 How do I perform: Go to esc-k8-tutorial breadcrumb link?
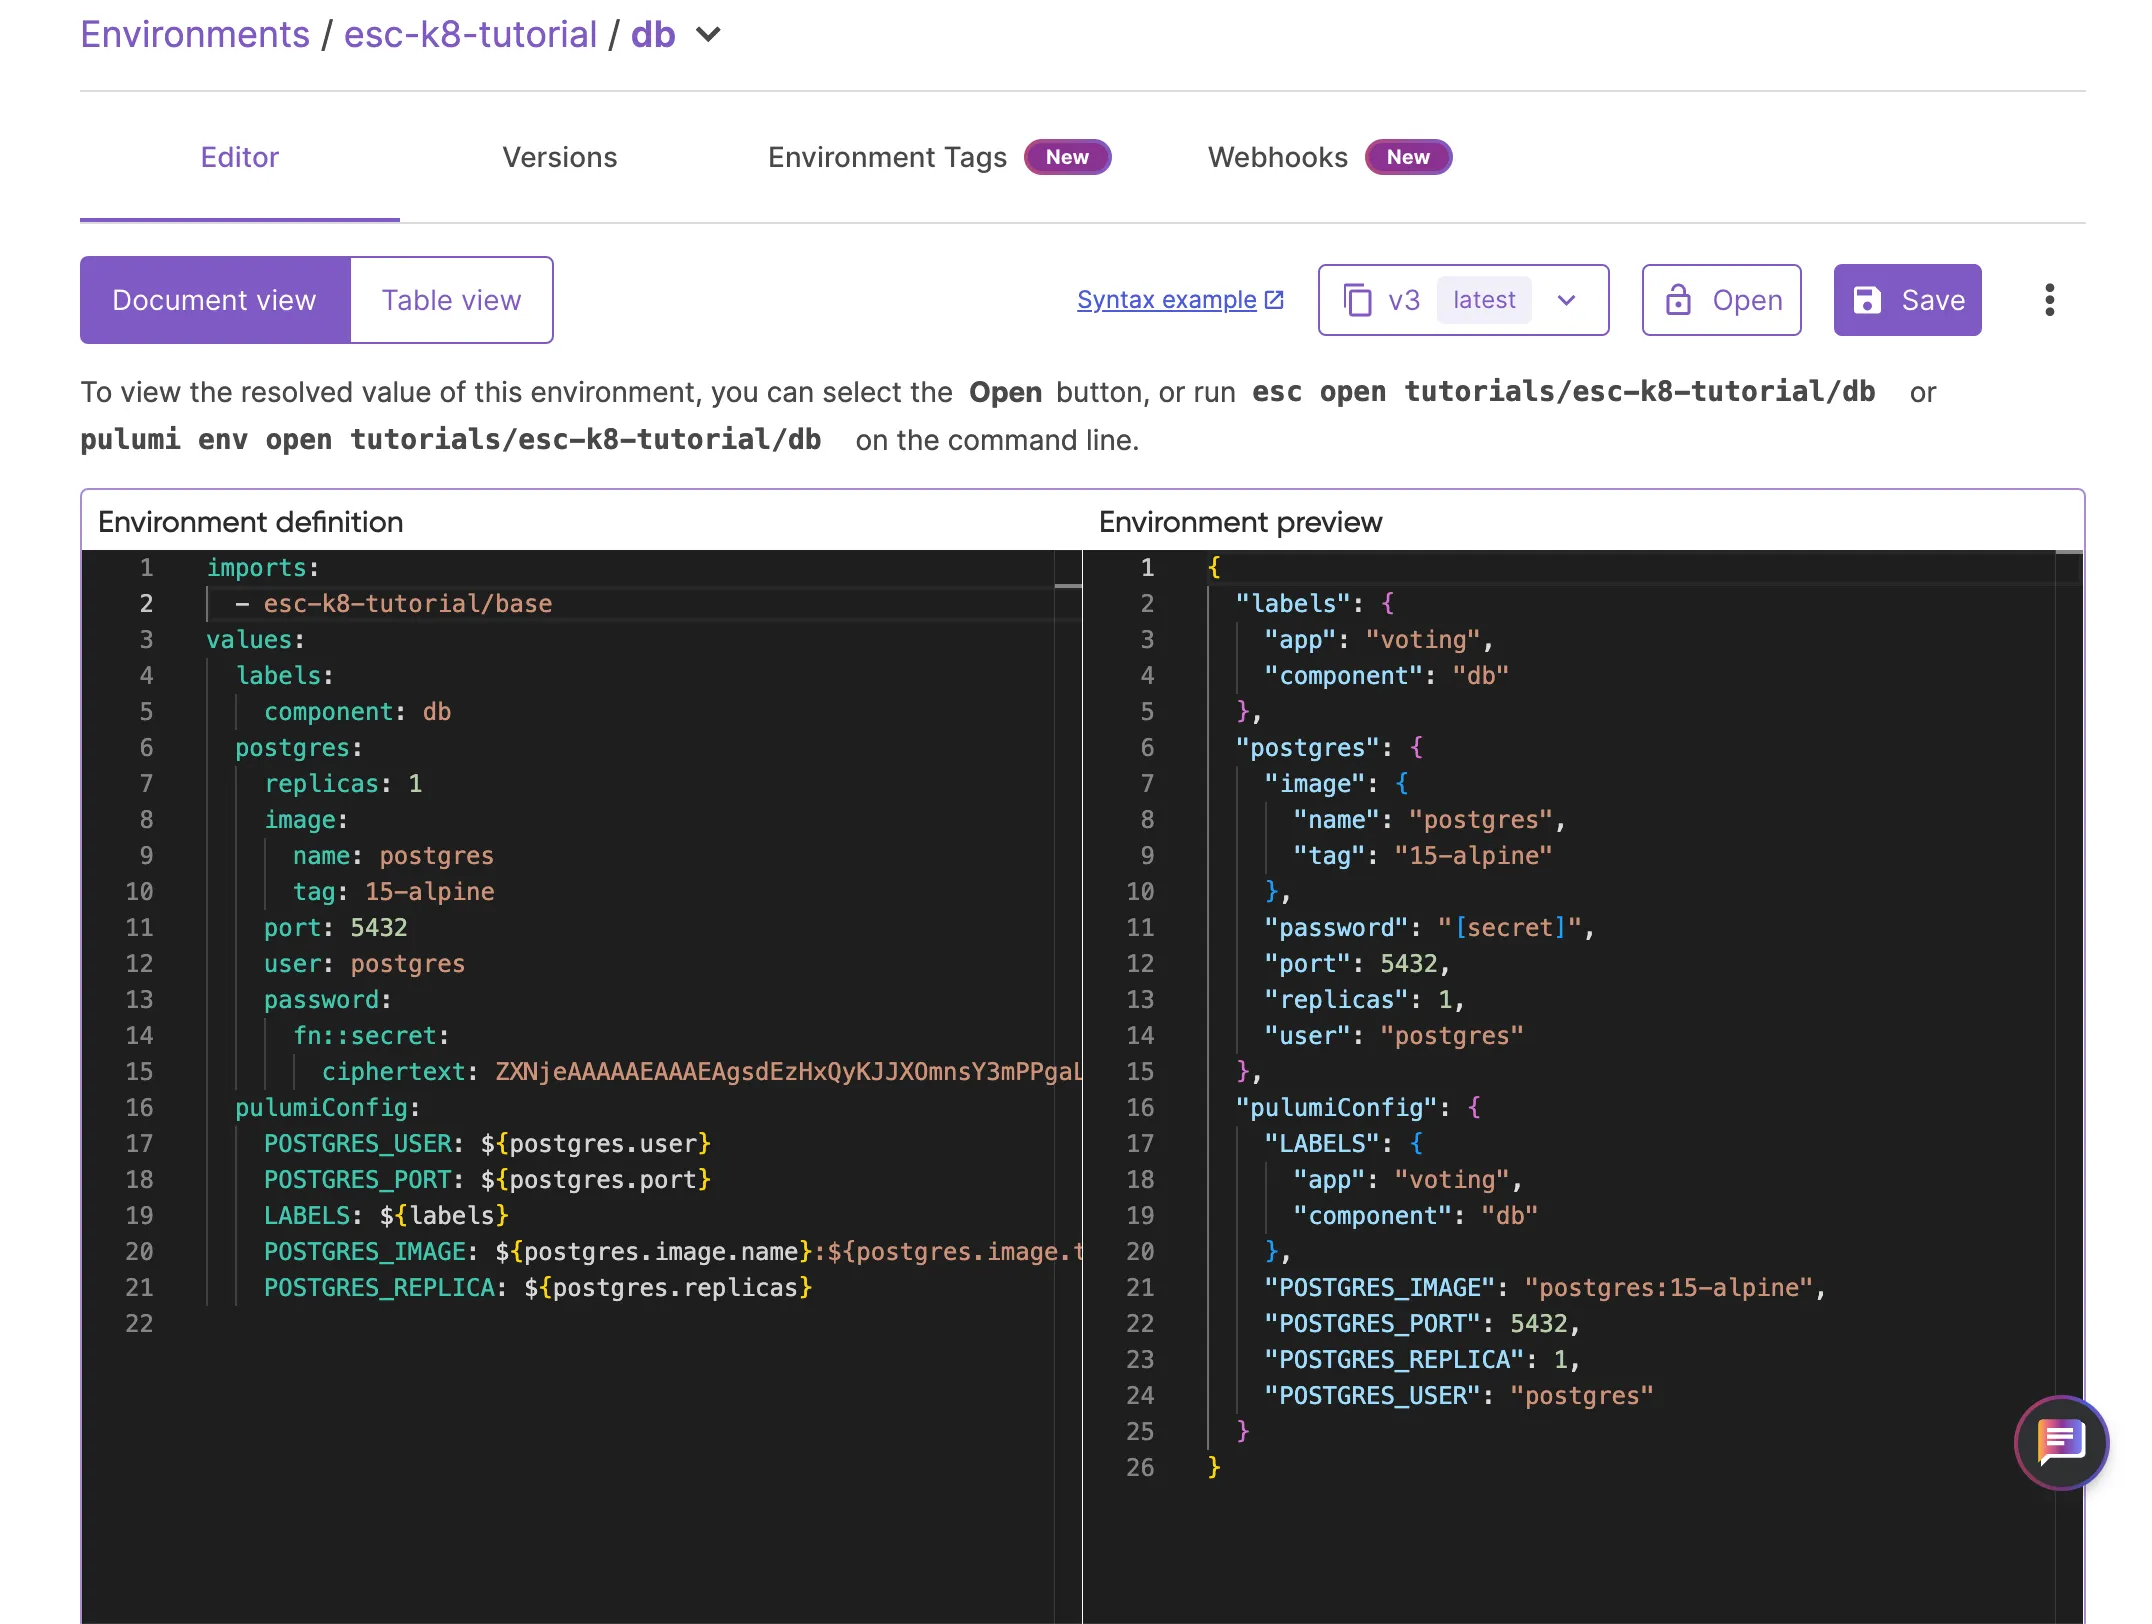[470, 35]
